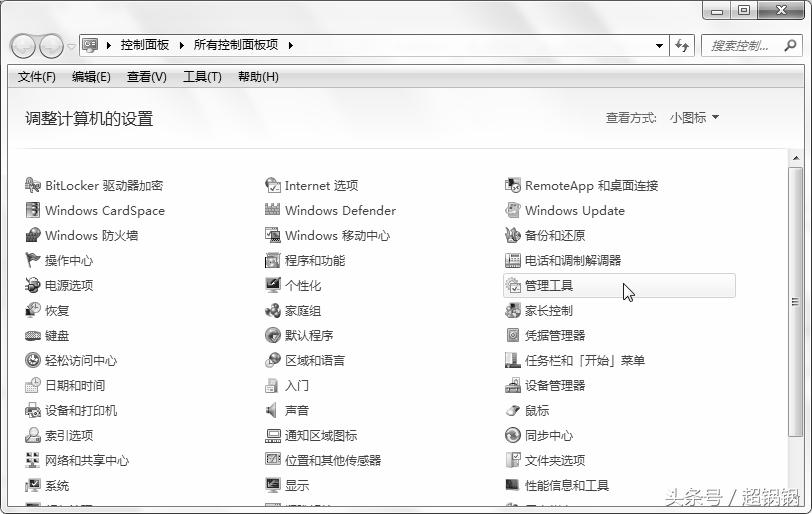The height and width of the screenshot is (514, 812).
Task: Open the 文件(F) menu
Action: click(37, 77)
